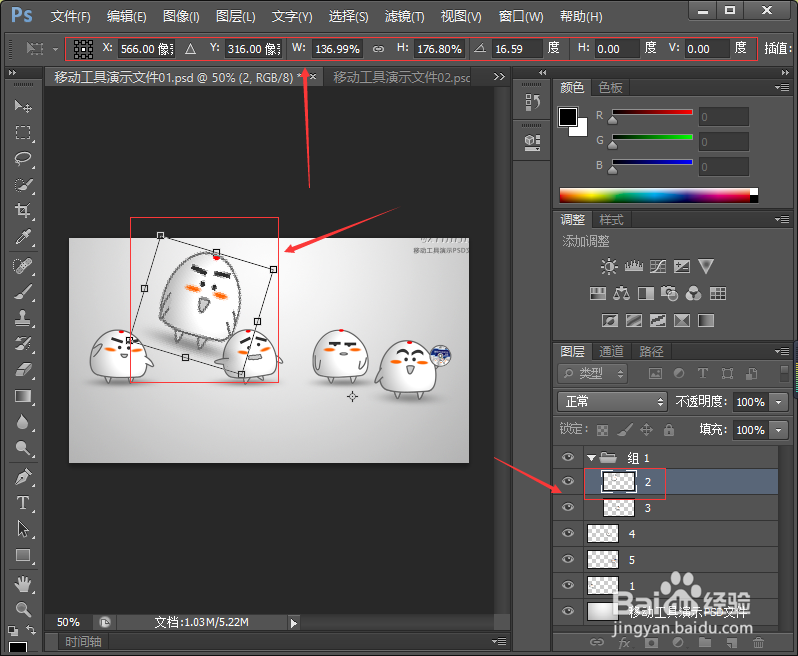Toggle lock all padlock icon
The height and width of the screenshot is (656, 798).
(x=669, y=430)
